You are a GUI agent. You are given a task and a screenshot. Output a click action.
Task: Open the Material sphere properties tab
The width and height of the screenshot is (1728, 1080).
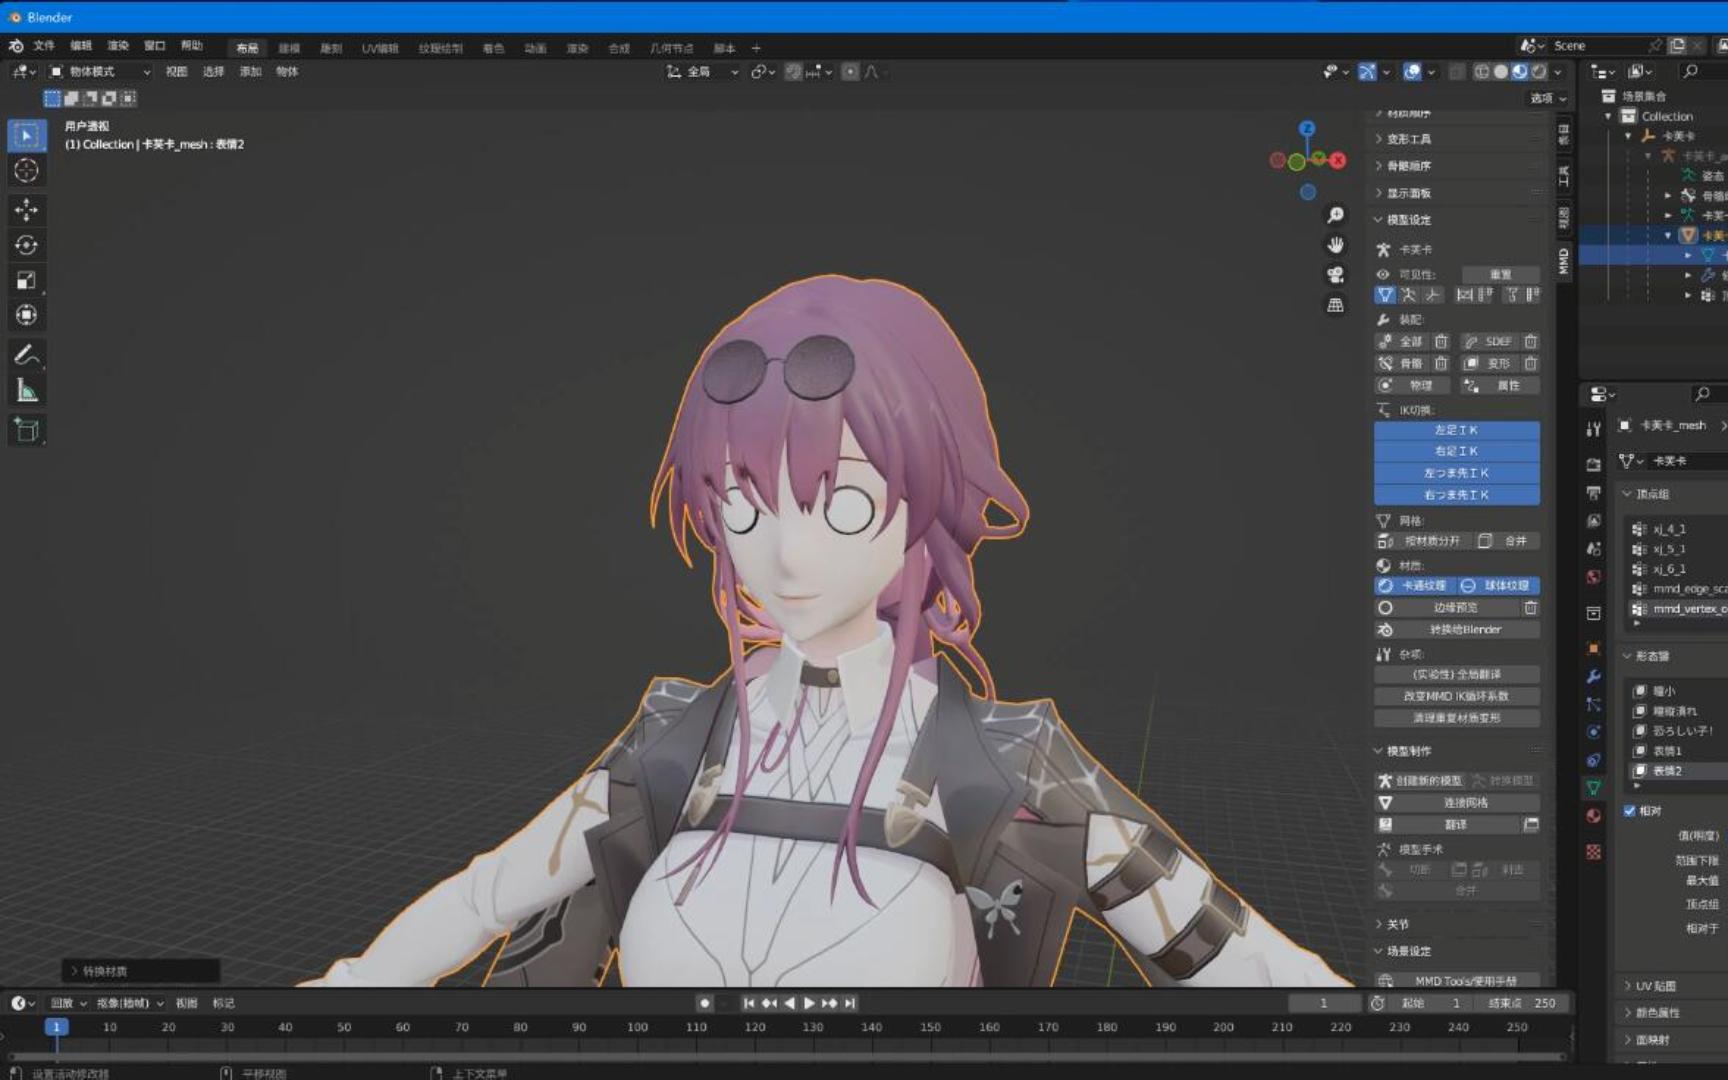[1593, 816]
